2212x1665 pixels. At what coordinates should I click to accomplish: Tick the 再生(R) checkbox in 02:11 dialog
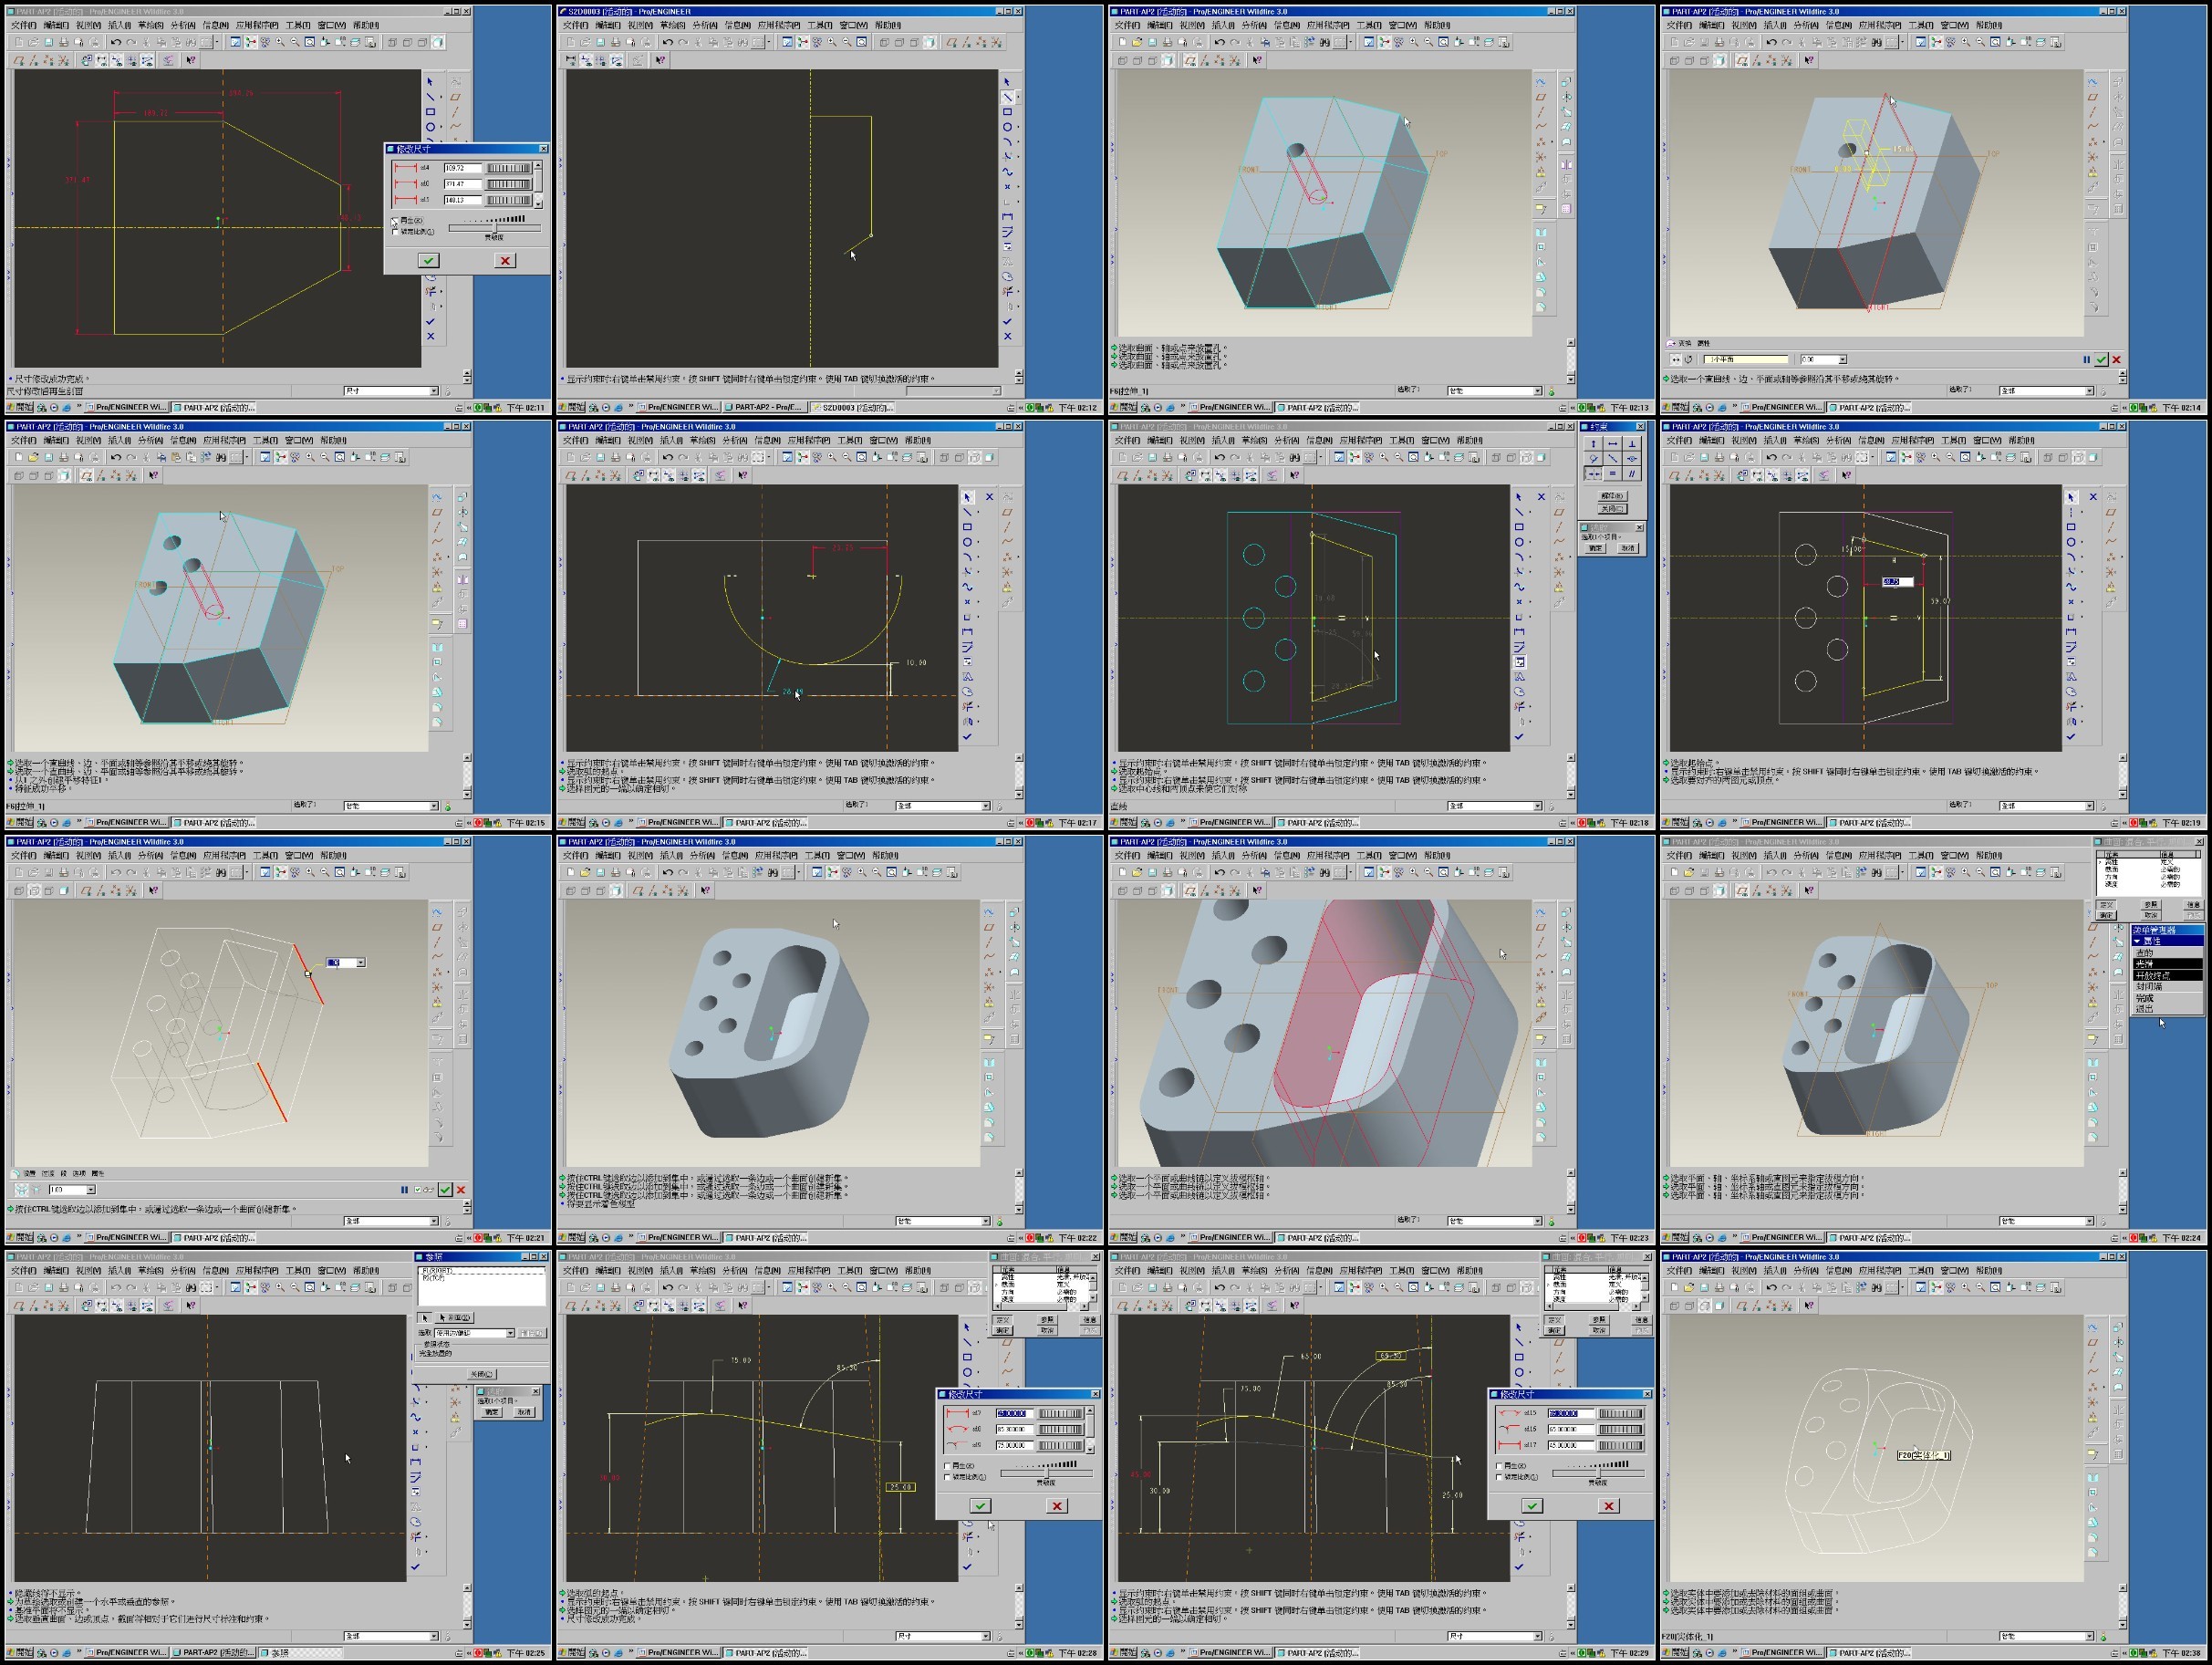[x=395, y=220]
